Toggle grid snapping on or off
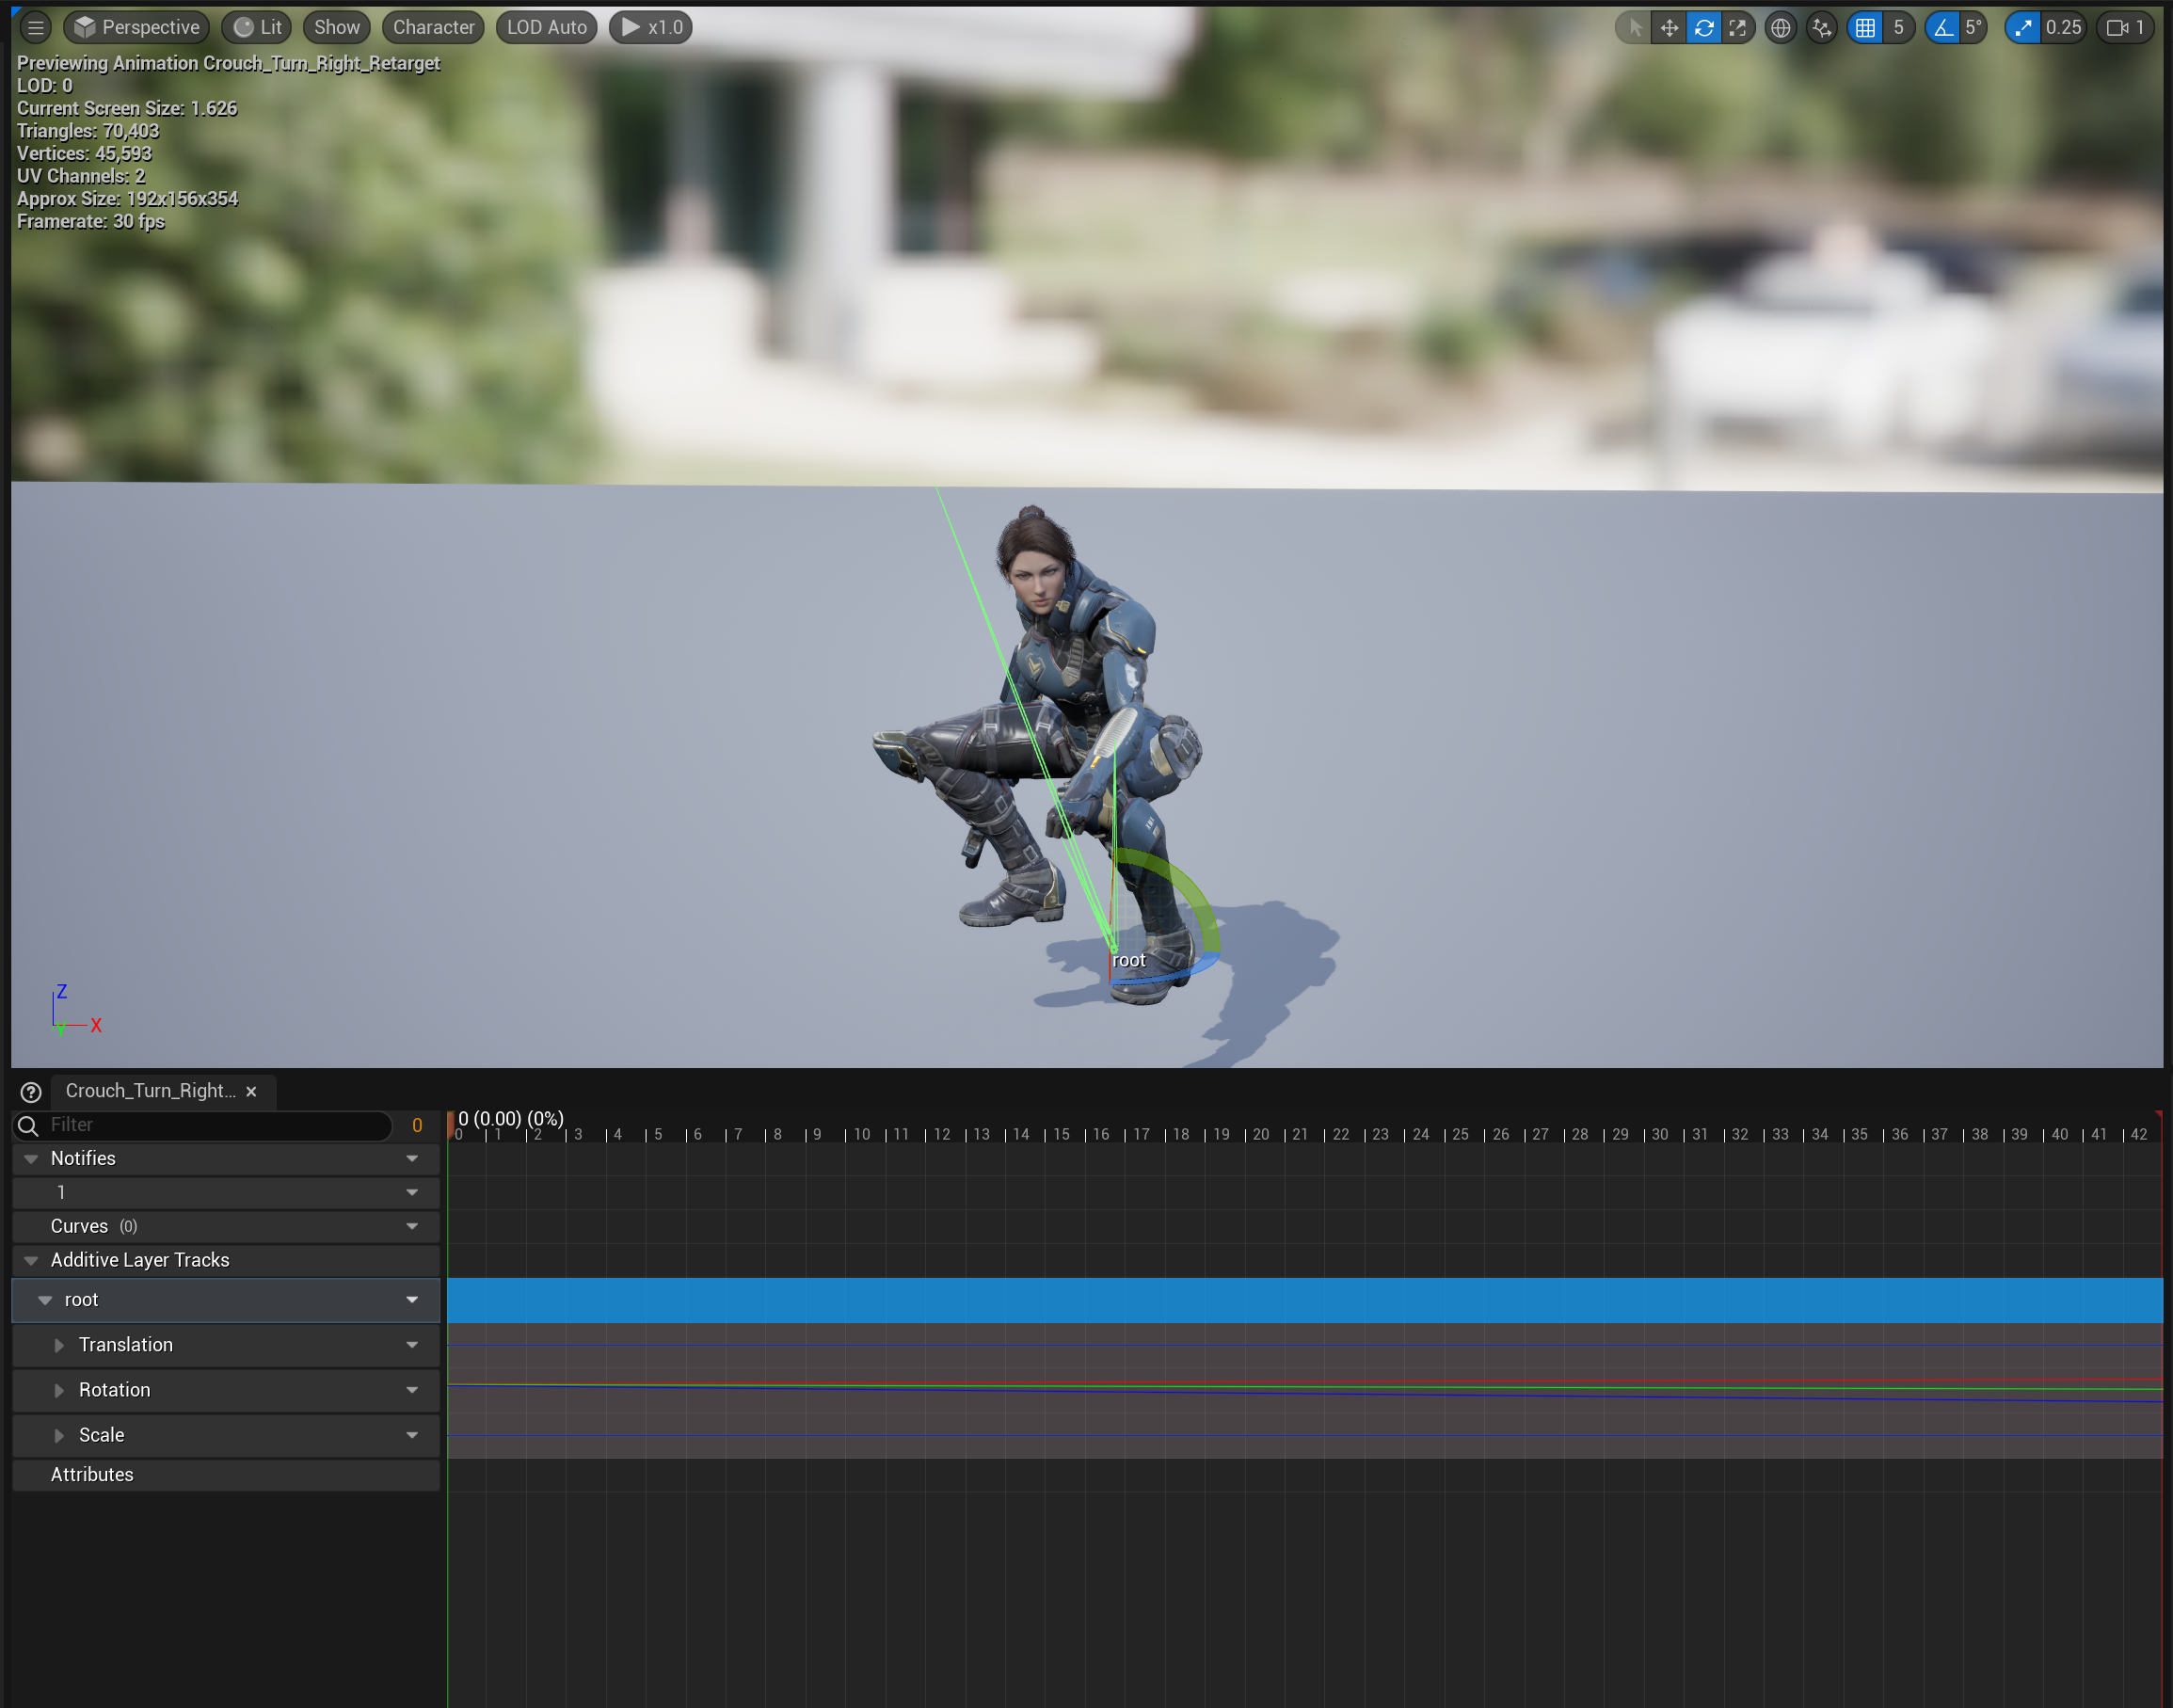 pos(1866,28)
